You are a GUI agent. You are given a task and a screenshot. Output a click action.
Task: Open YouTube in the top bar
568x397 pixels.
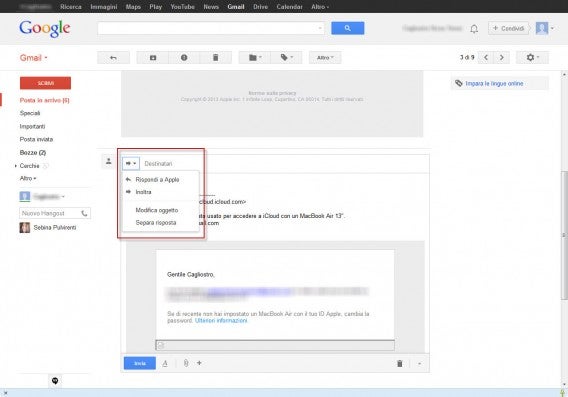click(x=183, y=7)
